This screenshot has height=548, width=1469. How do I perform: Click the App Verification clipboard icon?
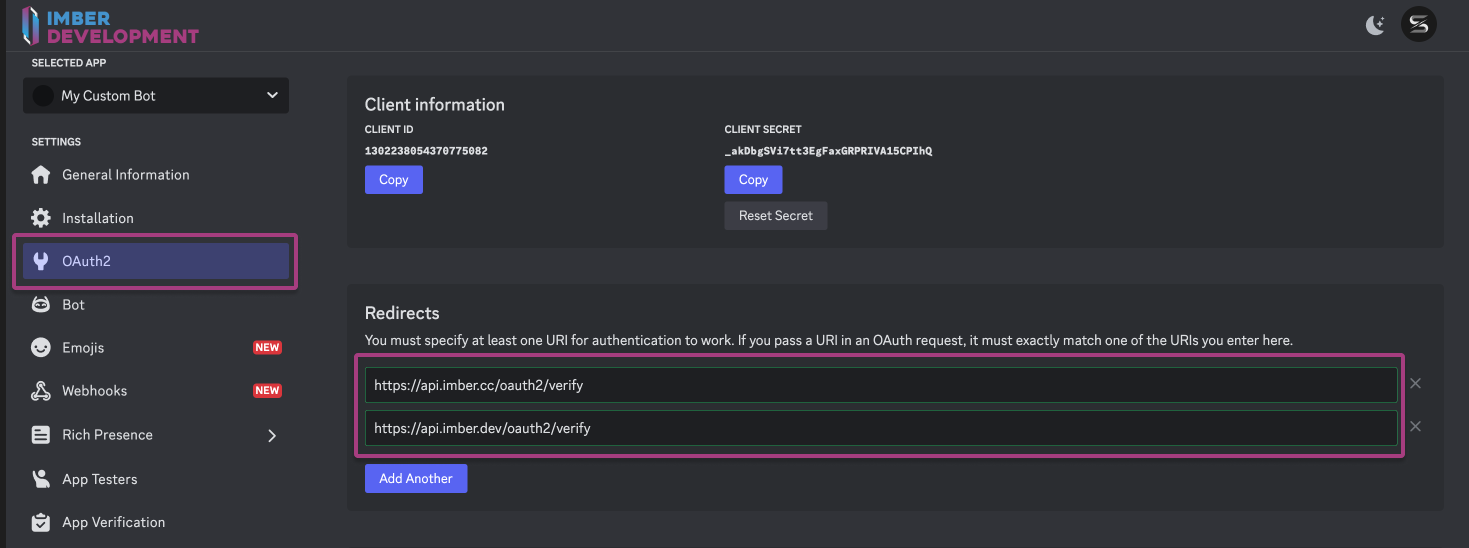[41, 522]
